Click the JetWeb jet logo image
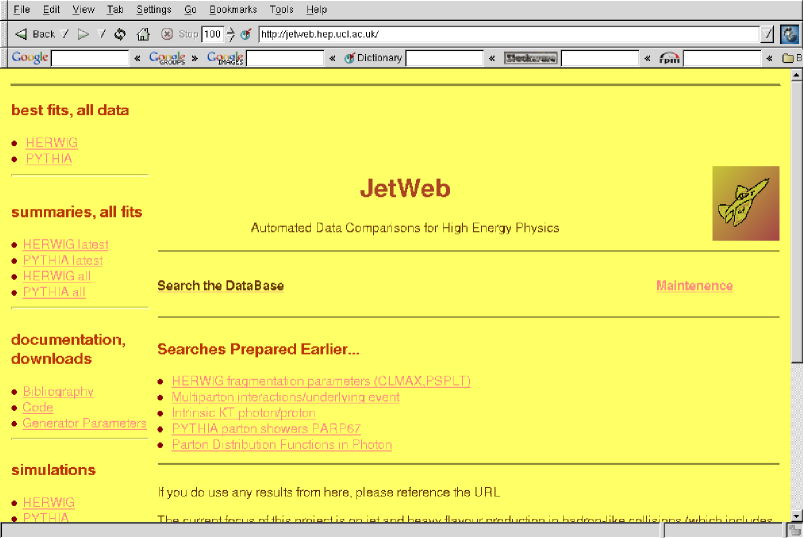Image resolution: width=804 pixels, height=538 pixels. pos(746,203)
